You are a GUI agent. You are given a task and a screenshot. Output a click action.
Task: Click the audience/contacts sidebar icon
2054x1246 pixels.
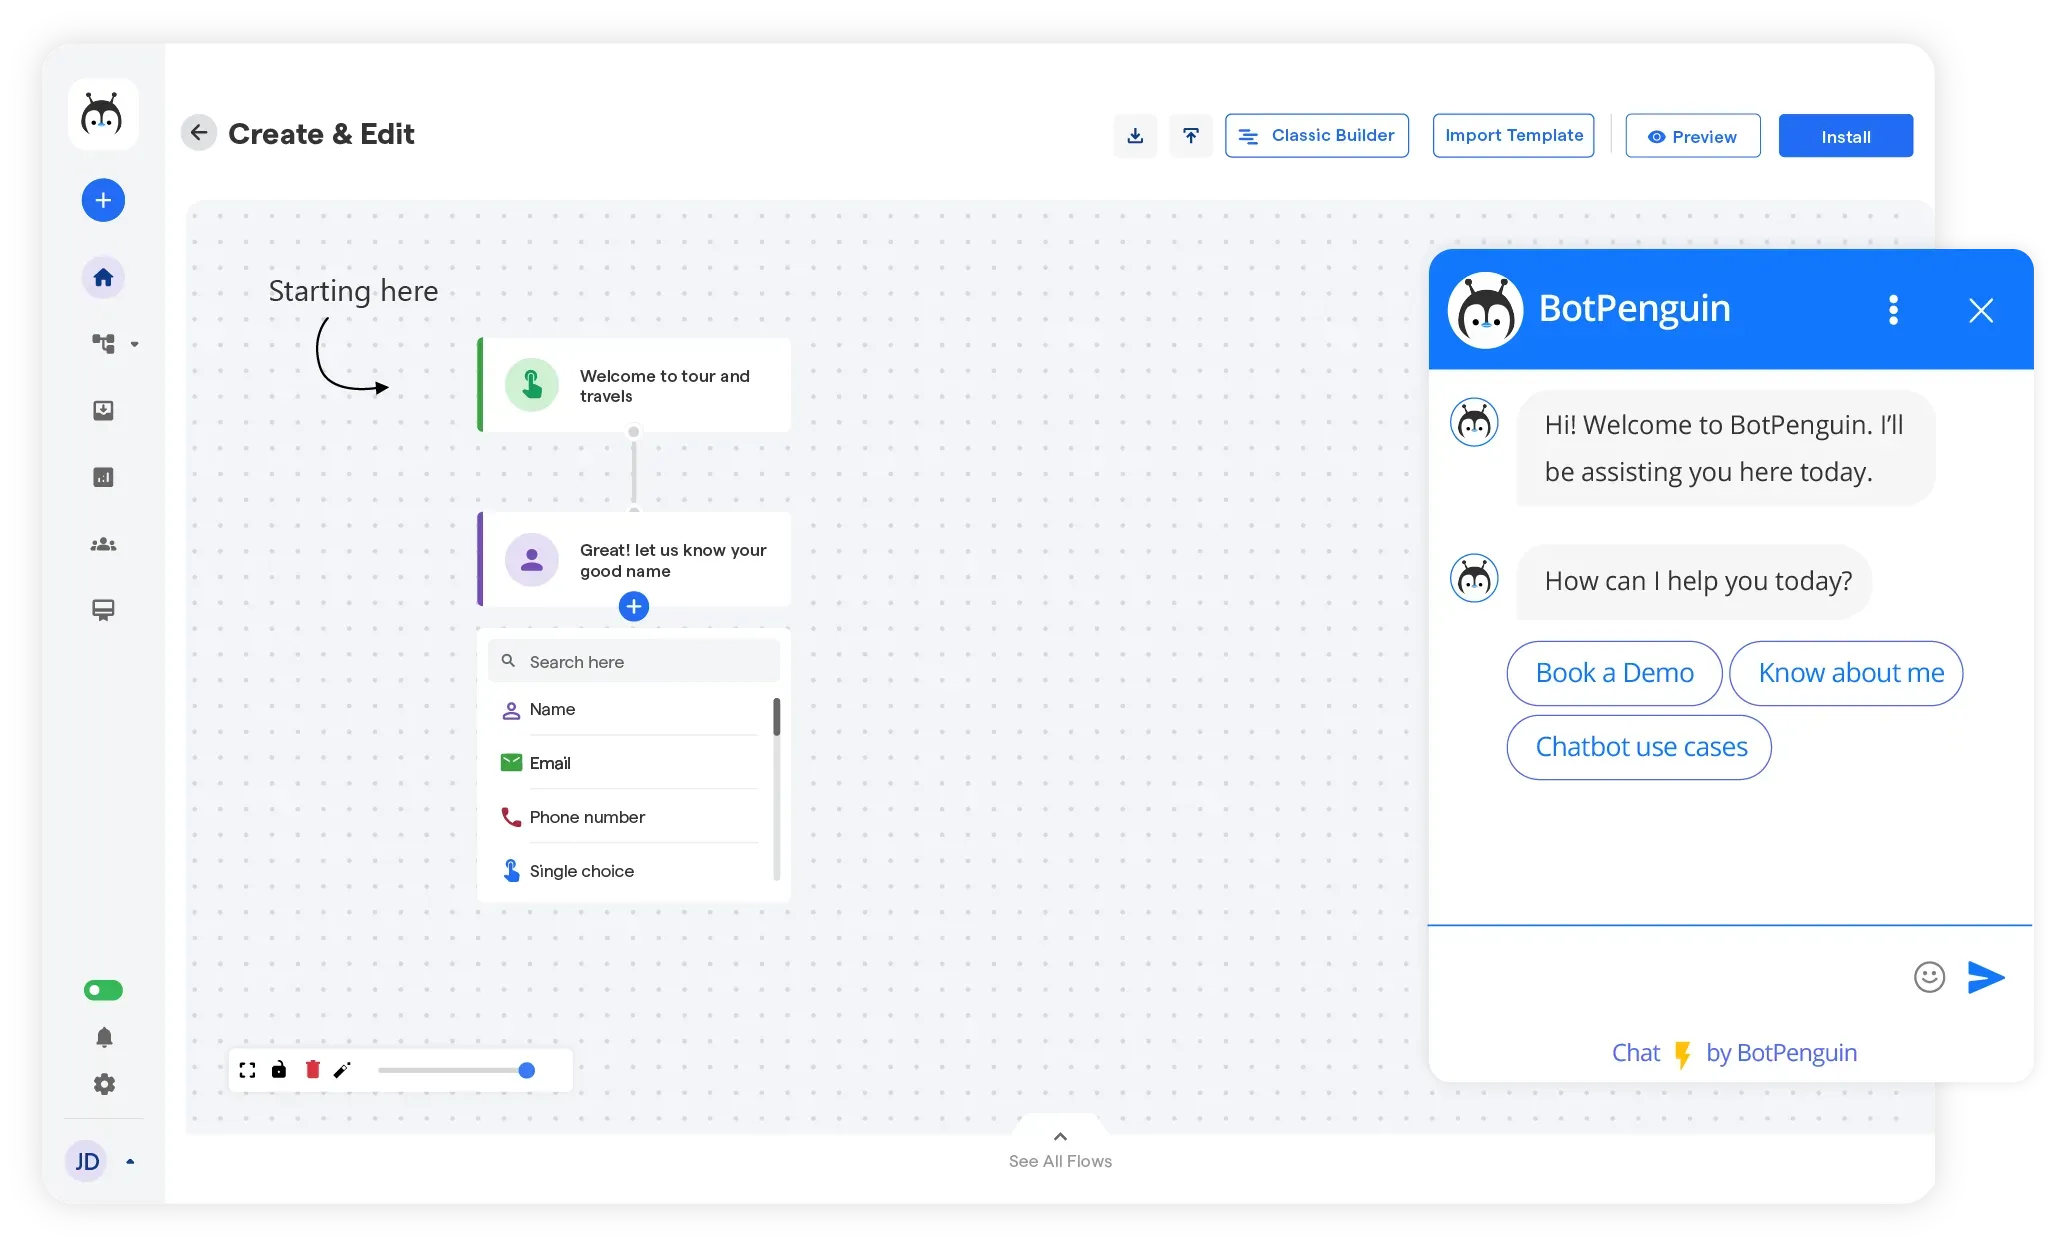(104, 544)
